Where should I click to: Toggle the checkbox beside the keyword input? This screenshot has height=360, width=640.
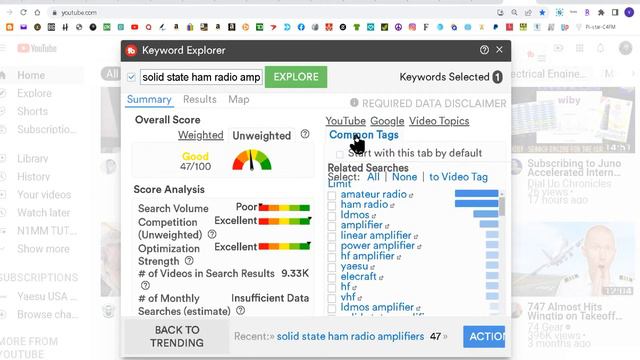point(131,77)
